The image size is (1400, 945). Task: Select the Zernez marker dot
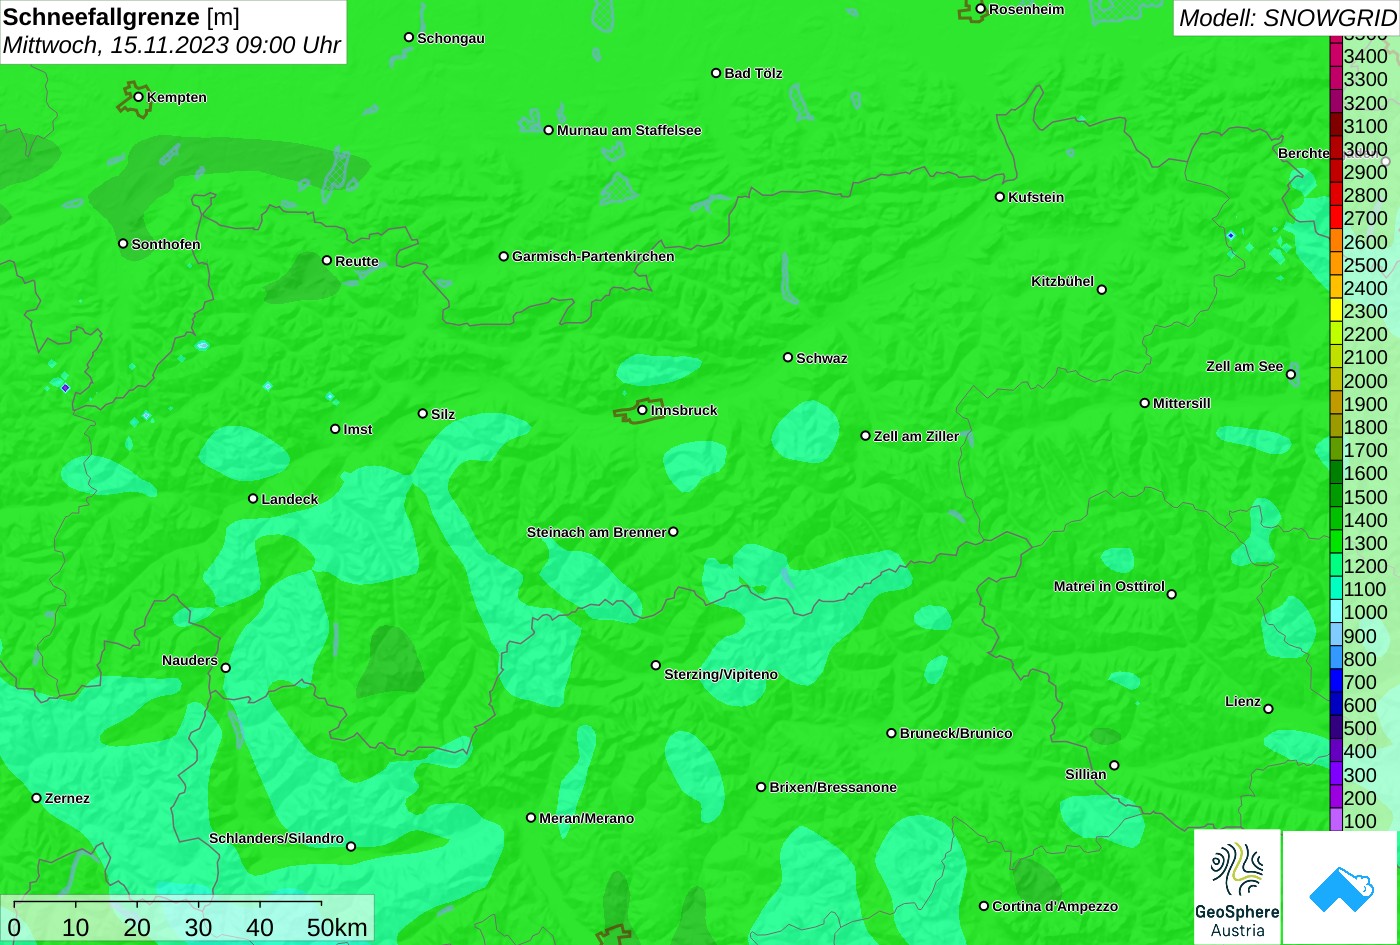[x=37, y=798]
